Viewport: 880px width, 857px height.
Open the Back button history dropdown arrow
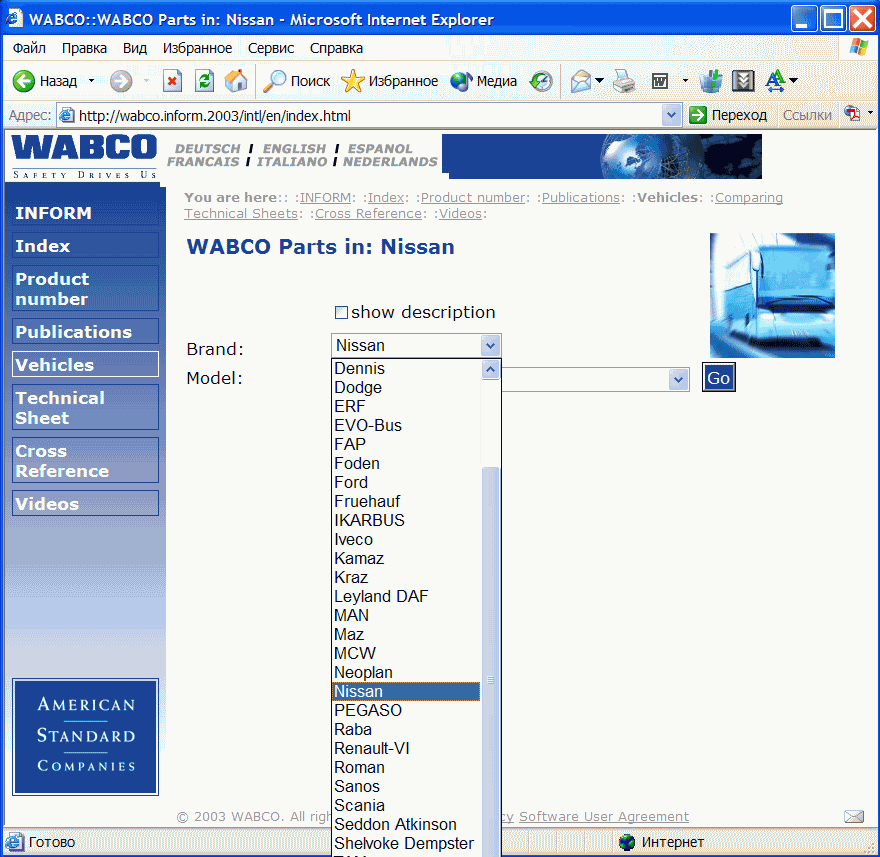coord(91,81)
